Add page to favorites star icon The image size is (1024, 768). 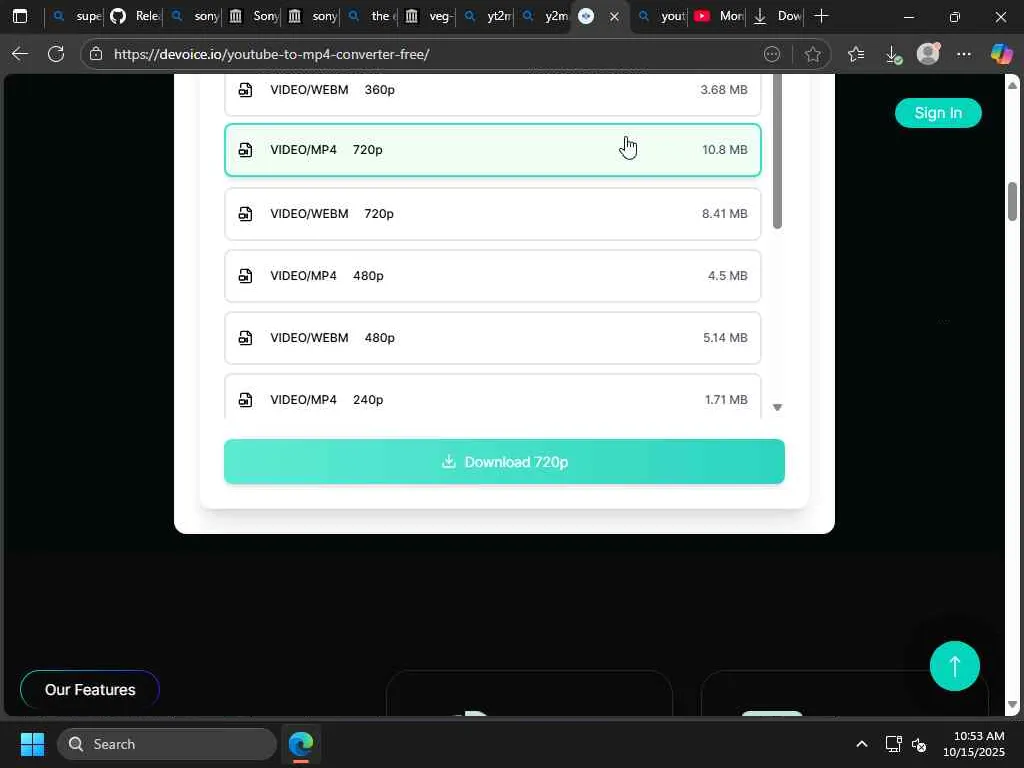[x=812, y=54]
